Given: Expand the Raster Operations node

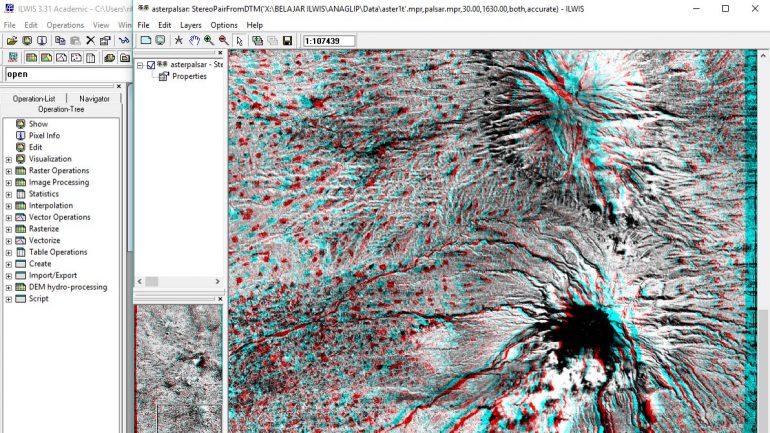Looking at the screenshot, I should click(8, 171).
